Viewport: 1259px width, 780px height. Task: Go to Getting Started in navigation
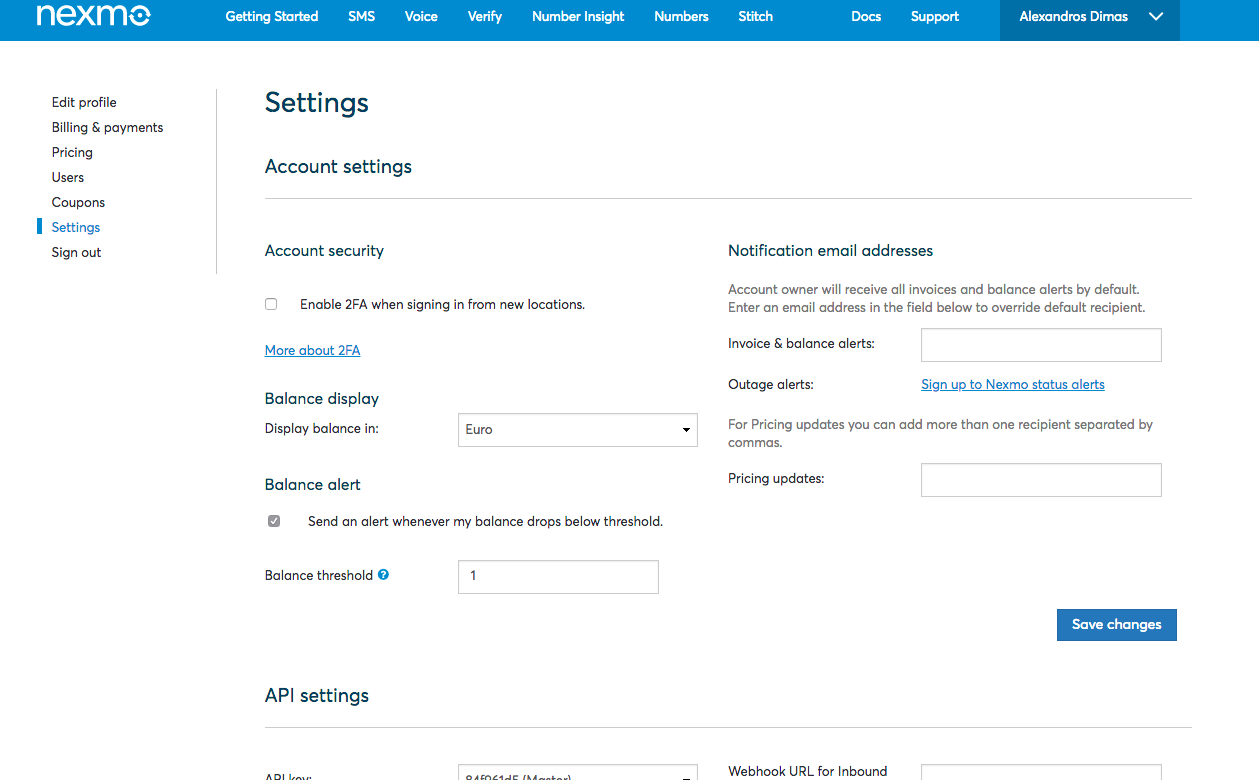(x=271, y=17)
